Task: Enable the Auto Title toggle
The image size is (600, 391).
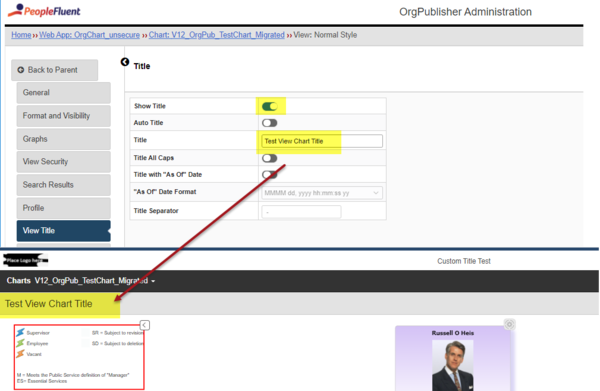Action: coord(270,123)
